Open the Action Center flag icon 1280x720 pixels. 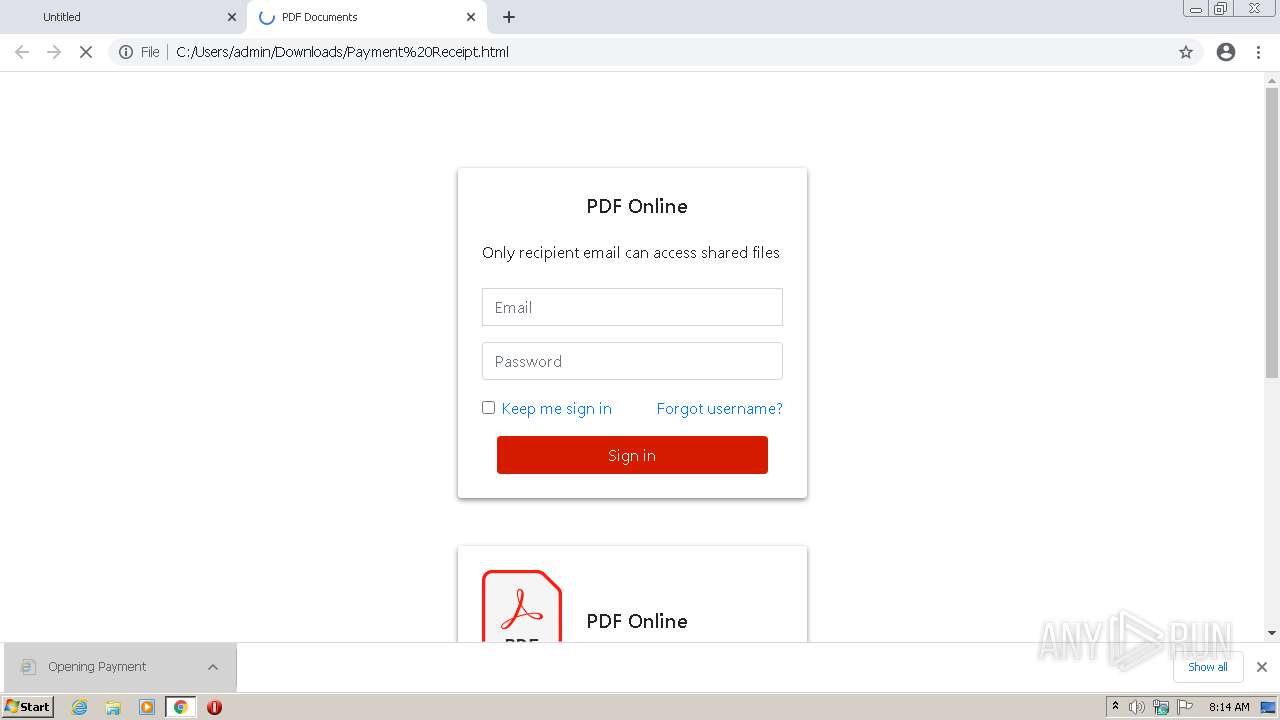pyautogui.click(x=1184, y=707)
